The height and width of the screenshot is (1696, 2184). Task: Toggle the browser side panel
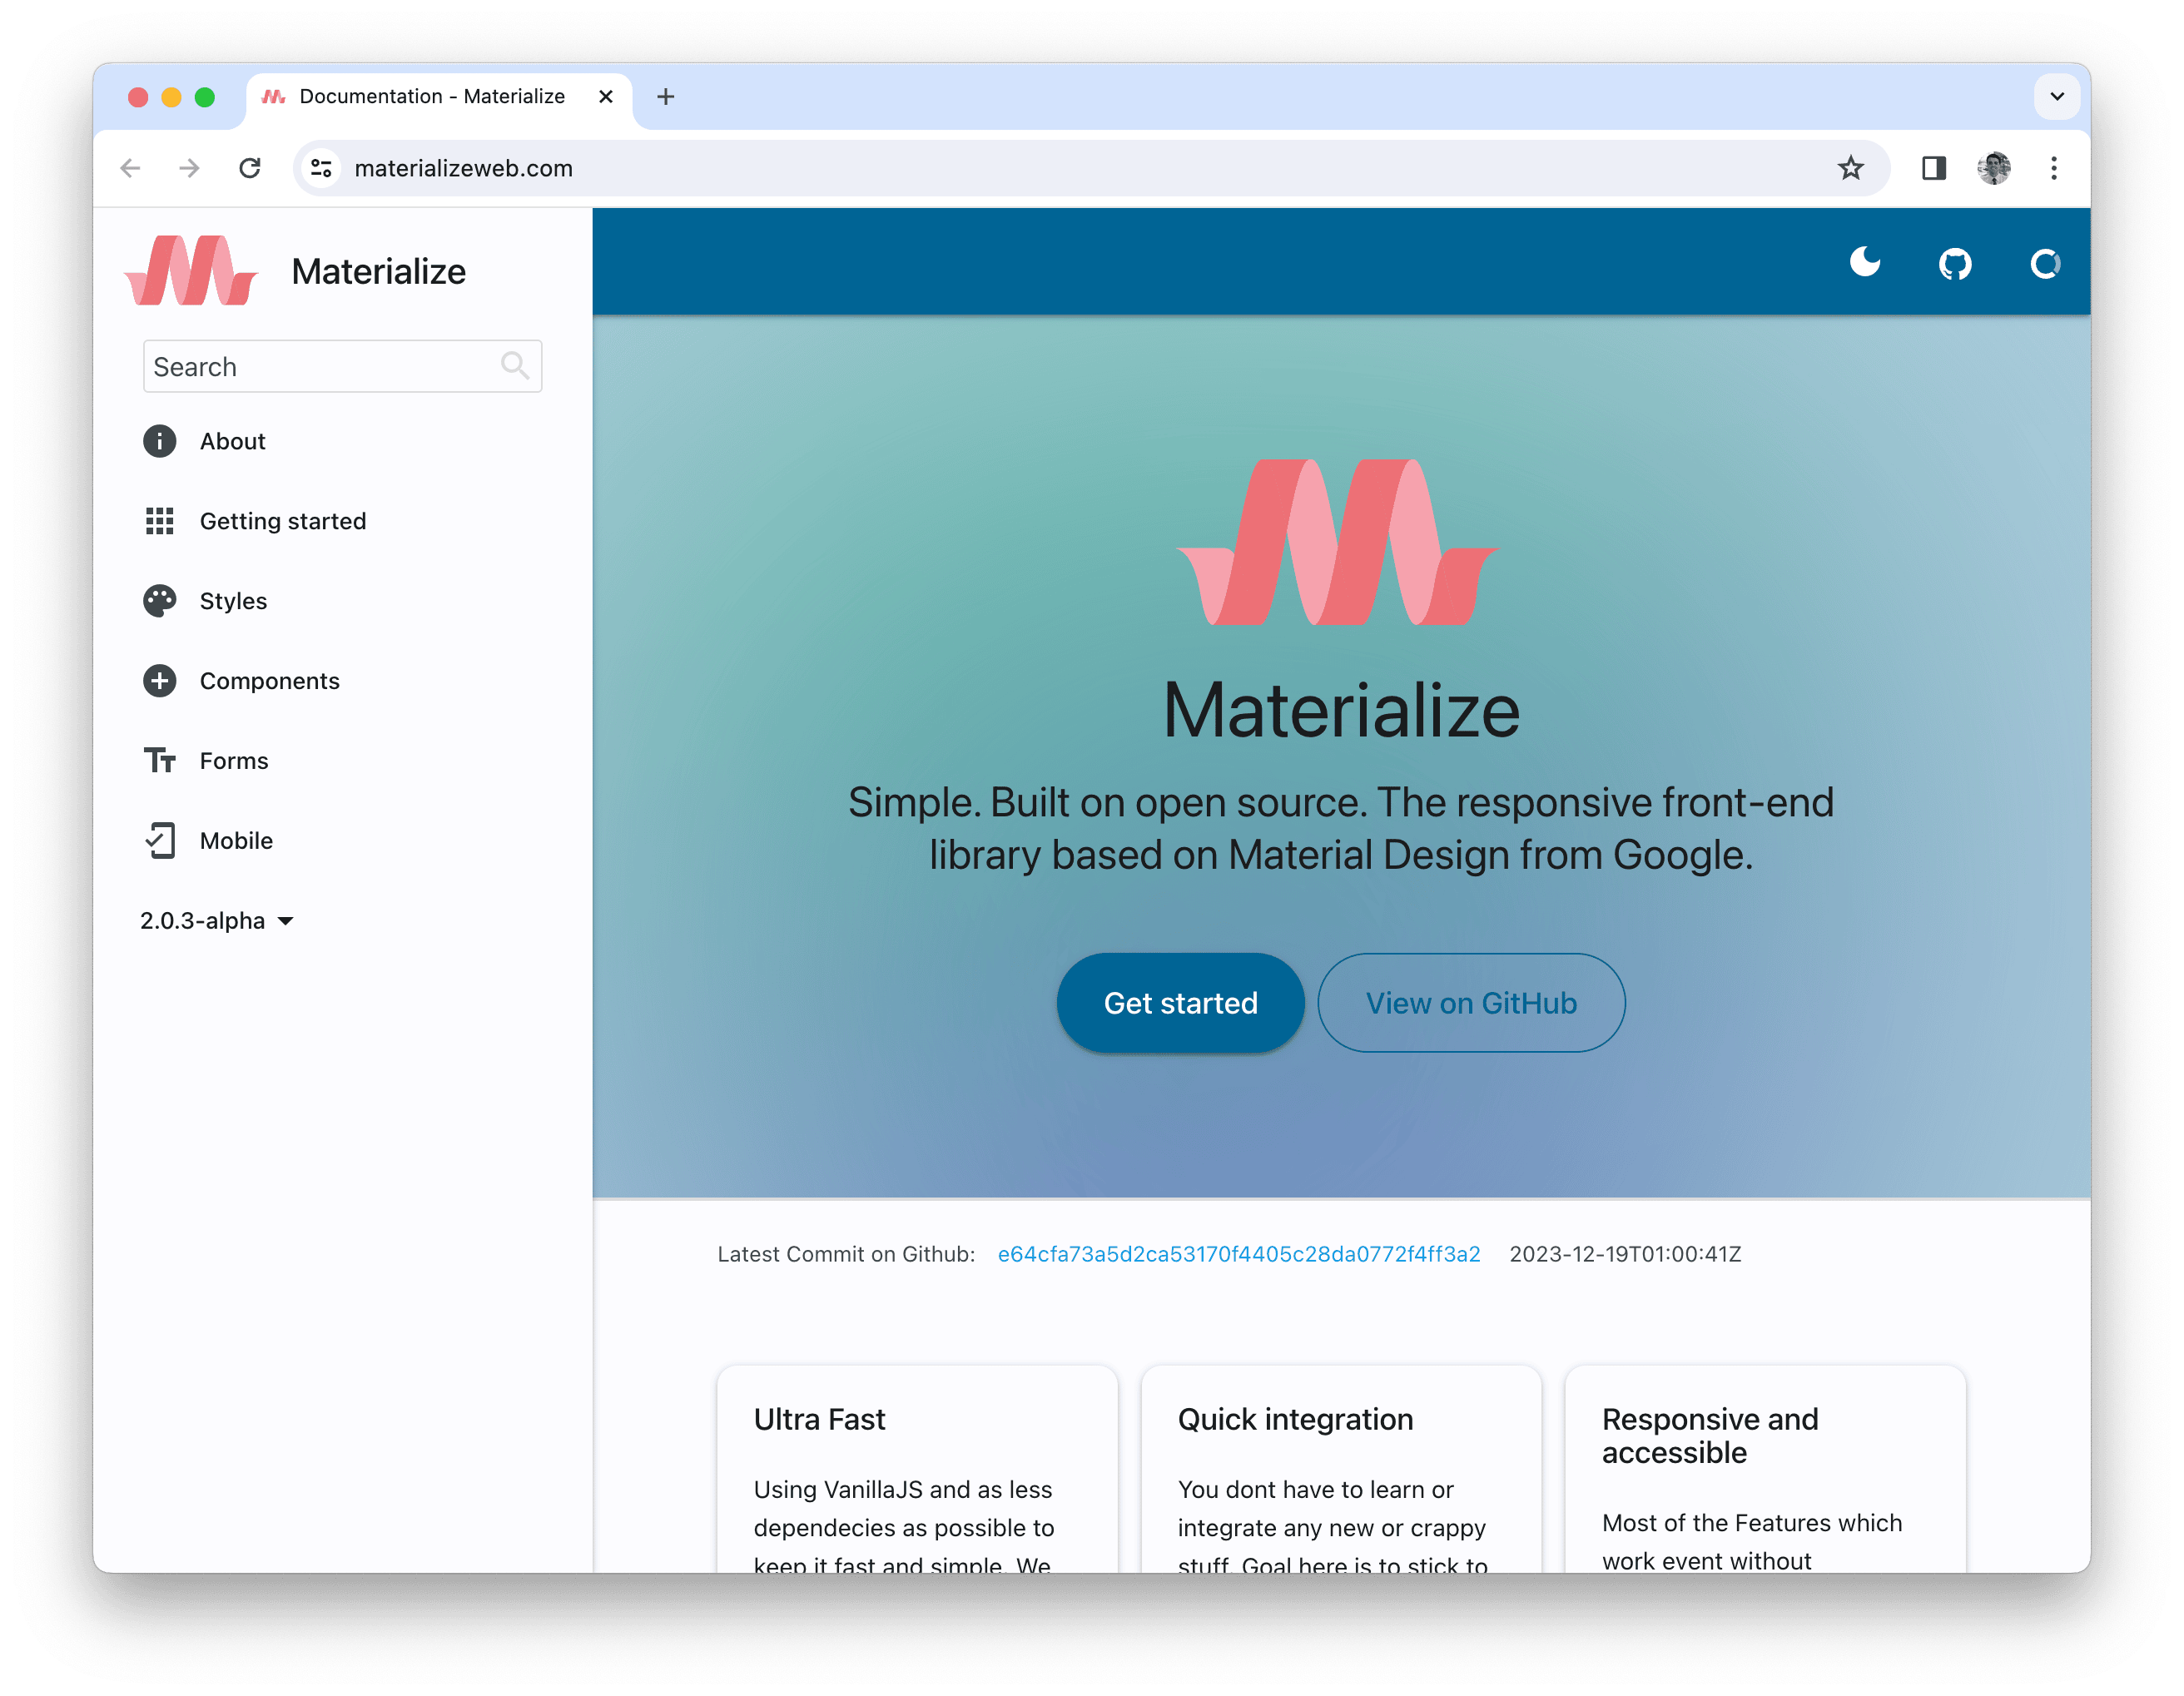[1934, 168]
